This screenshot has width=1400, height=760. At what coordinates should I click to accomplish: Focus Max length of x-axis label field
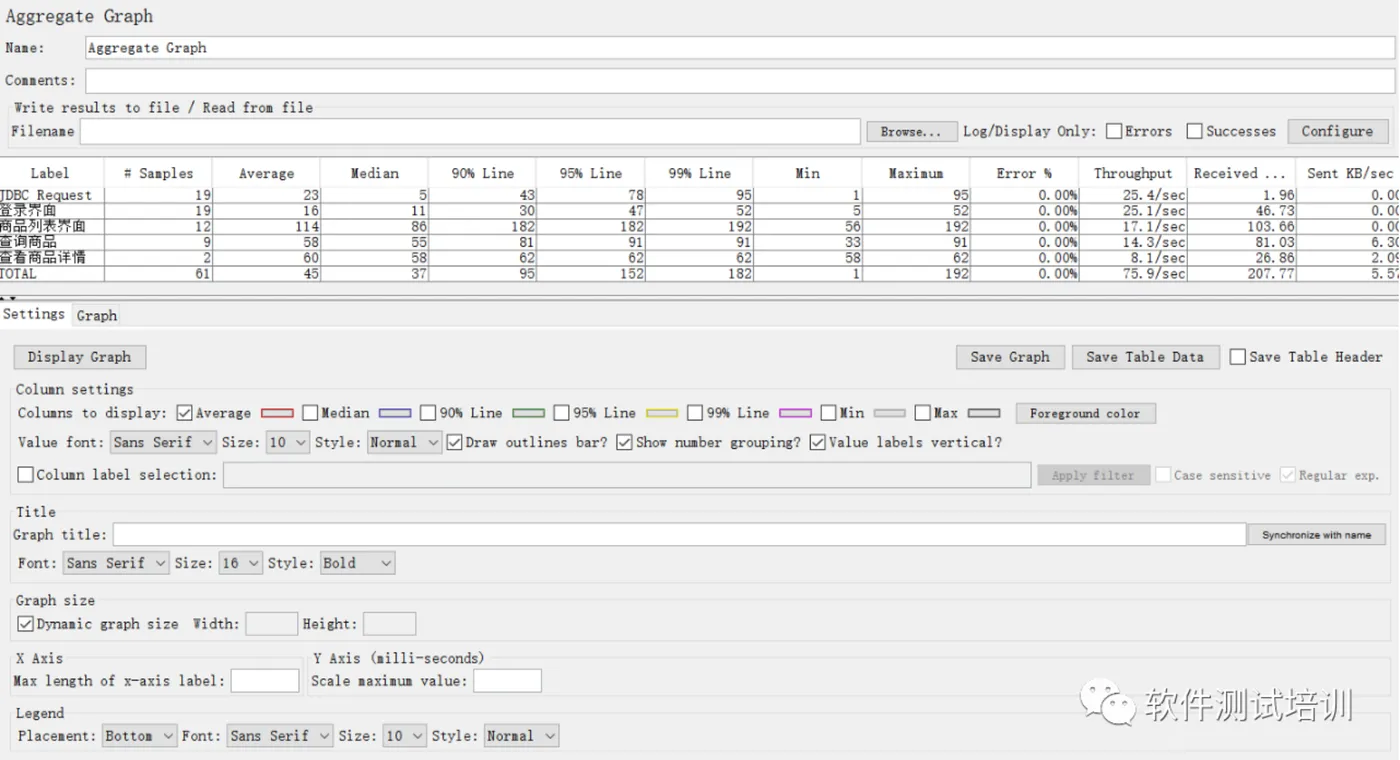[265, 681]
